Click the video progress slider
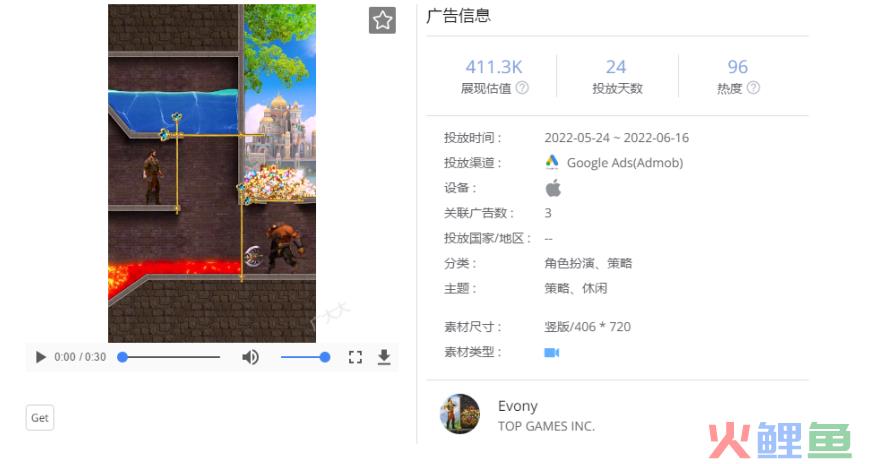Screen dimensions: 876x464 (x=169, y=357)
